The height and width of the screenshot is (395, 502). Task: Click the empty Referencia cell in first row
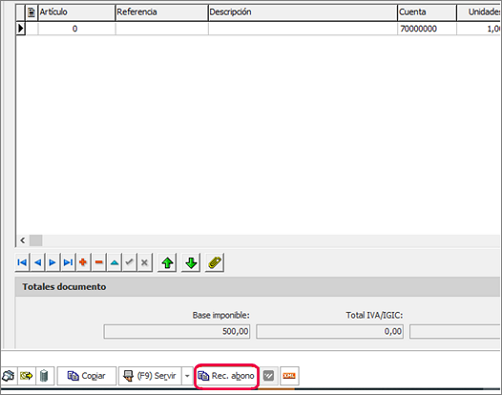[162, 29]
